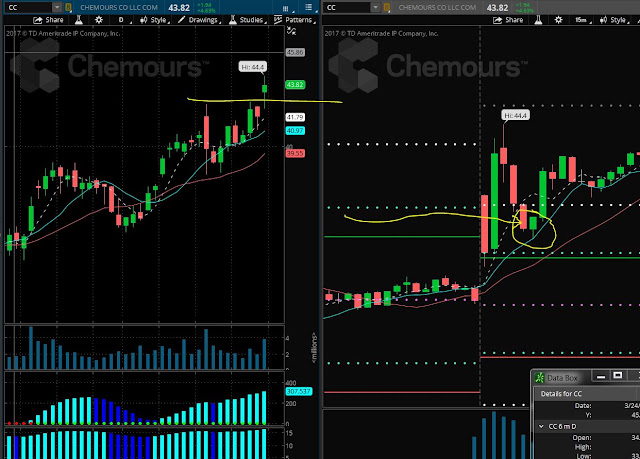640x459 pixels.
Task: Open symbol dropdown arrow in right chart
Action: [x=375, y=7]
